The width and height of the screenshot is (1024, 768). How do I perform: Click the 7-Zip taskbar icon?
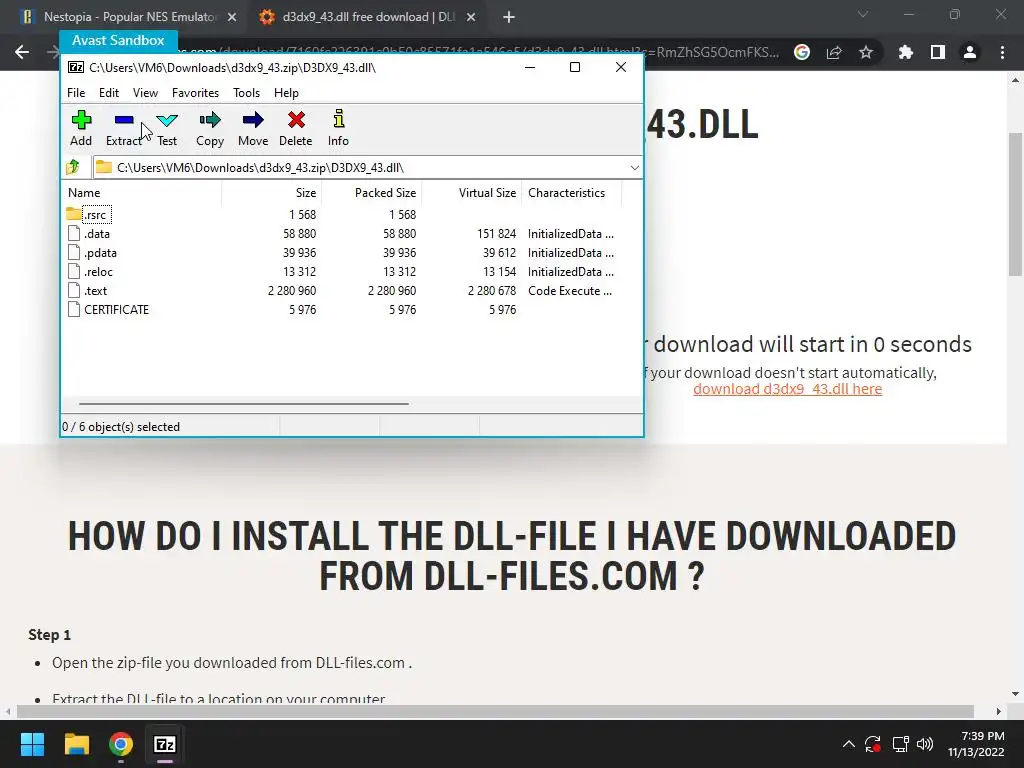165,744
